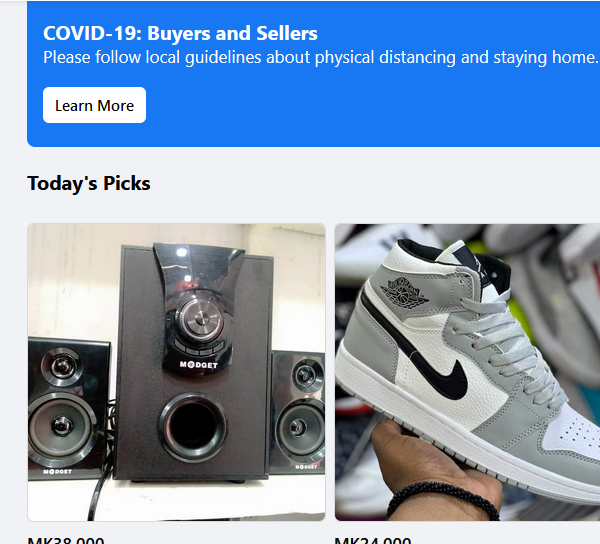Open the grey Jordan sneaker listing

(x=467, y=372)
